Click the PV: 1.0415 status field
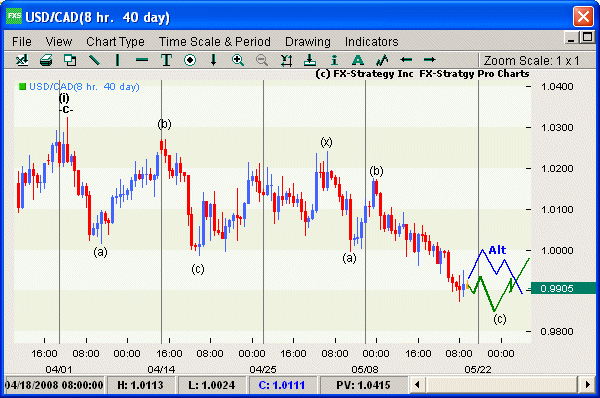 tap(363, 385)
